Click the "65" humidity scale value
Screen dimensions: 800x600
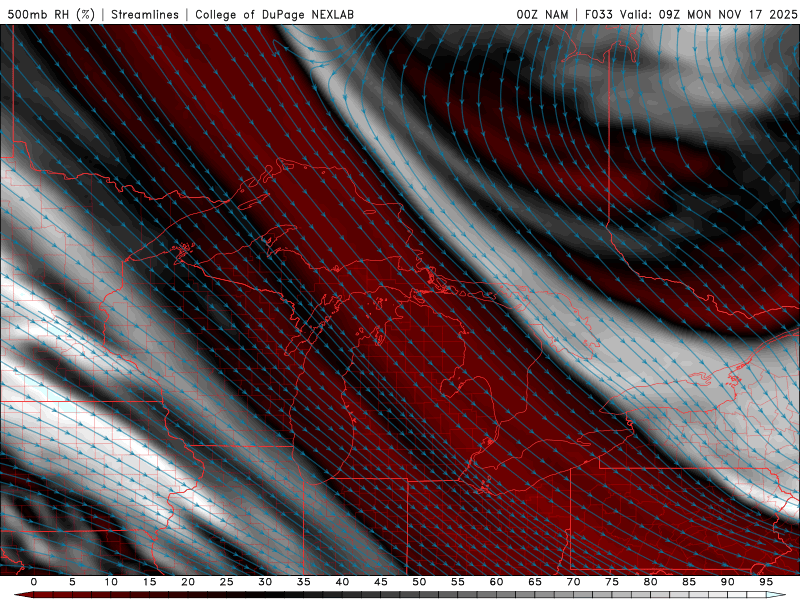535,582
